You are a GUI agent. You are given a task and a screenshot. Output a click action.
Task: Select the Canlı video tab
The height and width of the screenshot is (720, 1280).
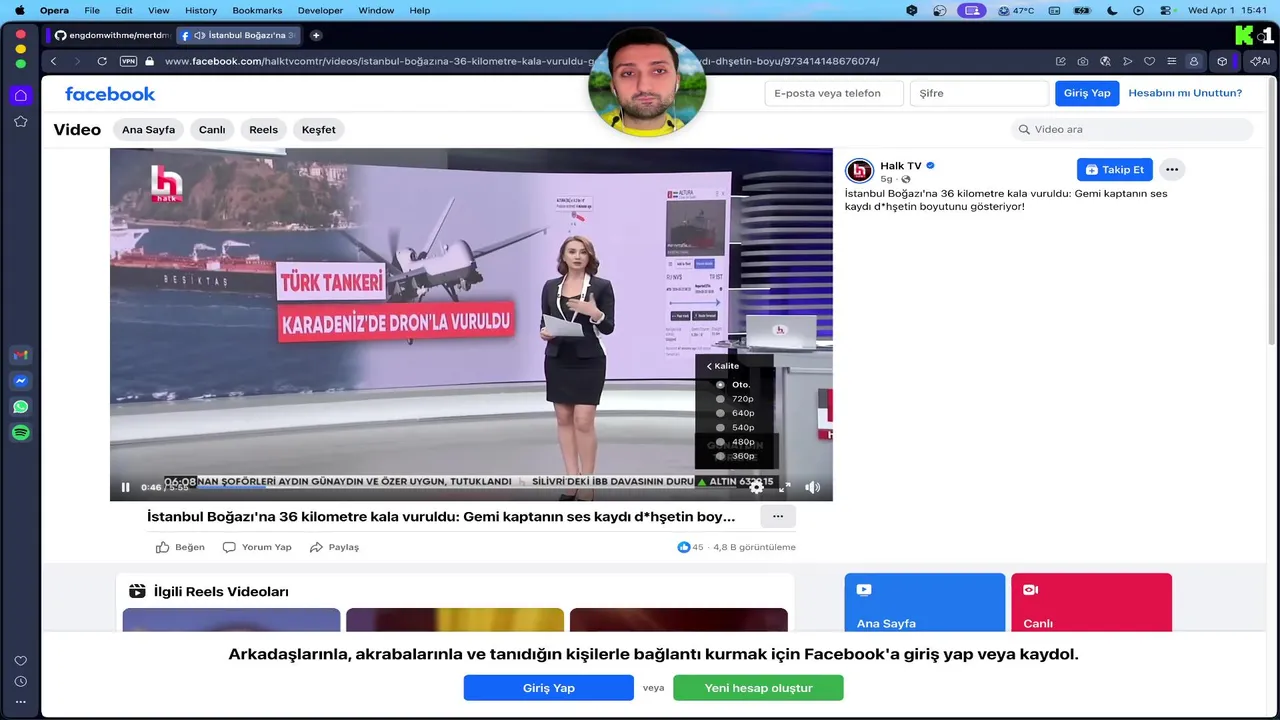click(212, 130)
